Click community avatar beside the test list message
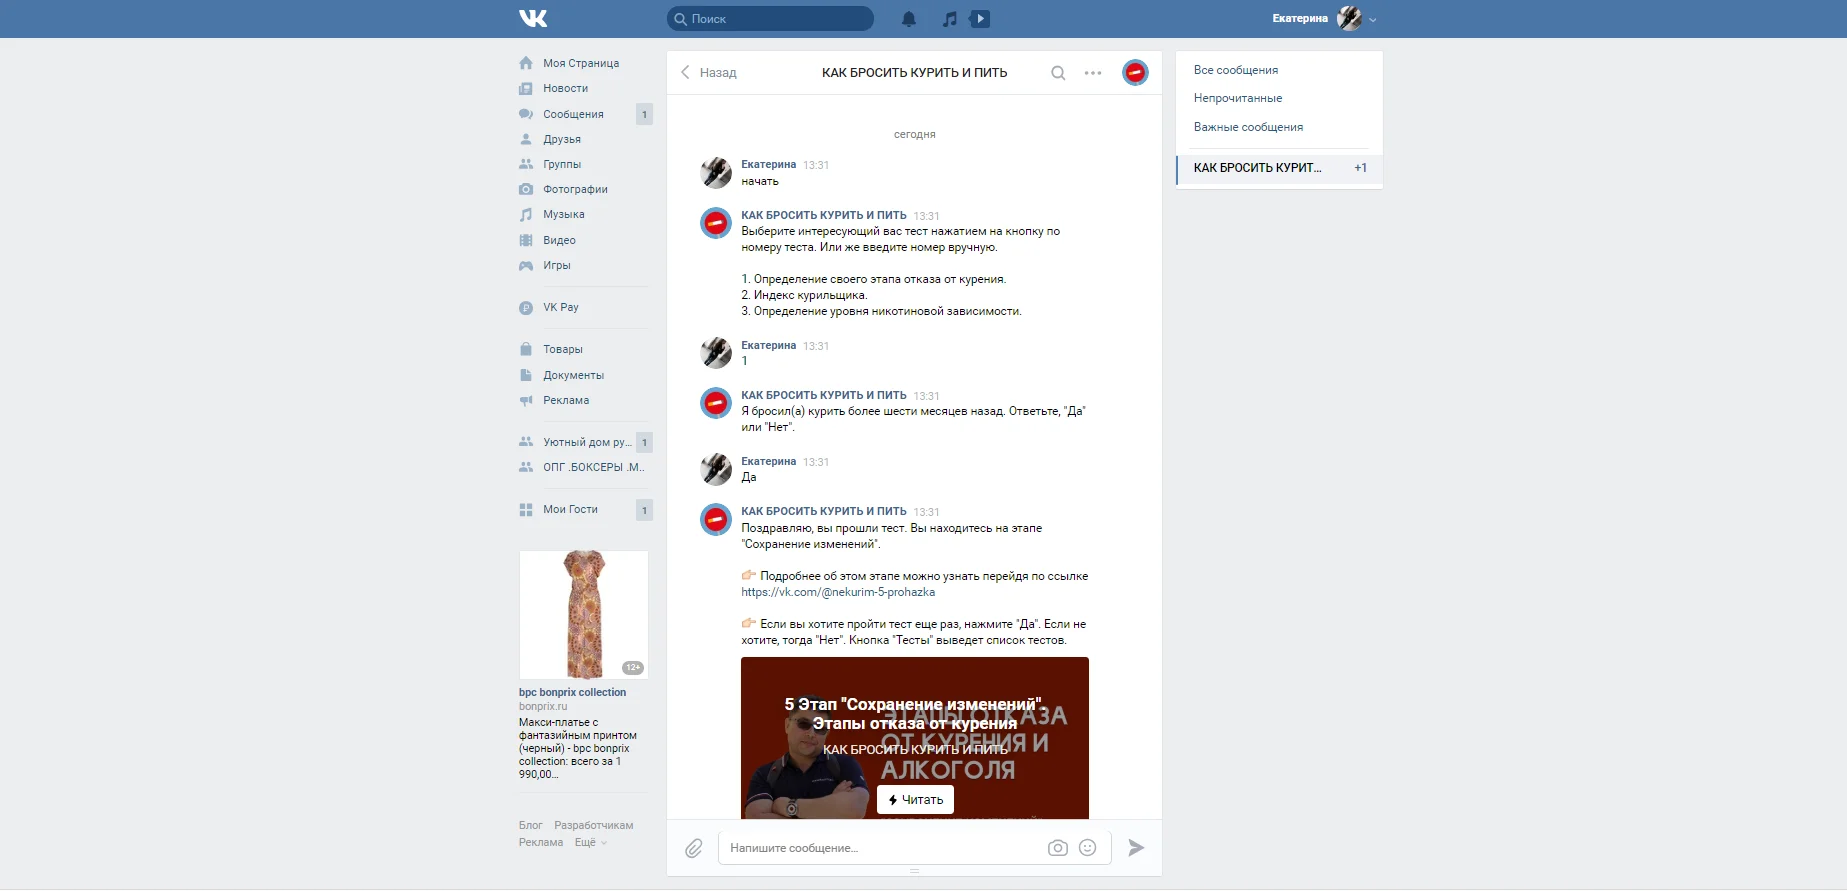Screen dimensions: 1847x891 (716, 223)
